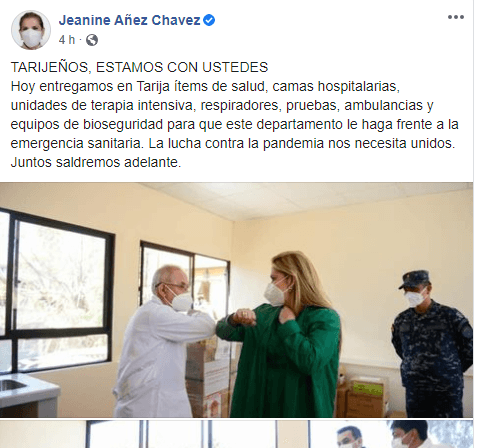Open the Jeanine Añez Chavez profile link
Viewport: 484px width, 448px height.
click(x=130, y=20)
